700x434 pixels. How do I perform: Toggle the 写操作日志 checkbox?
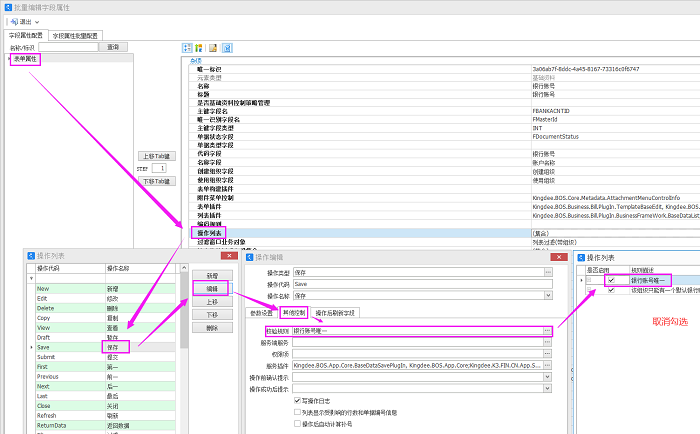tap(297, 402)
